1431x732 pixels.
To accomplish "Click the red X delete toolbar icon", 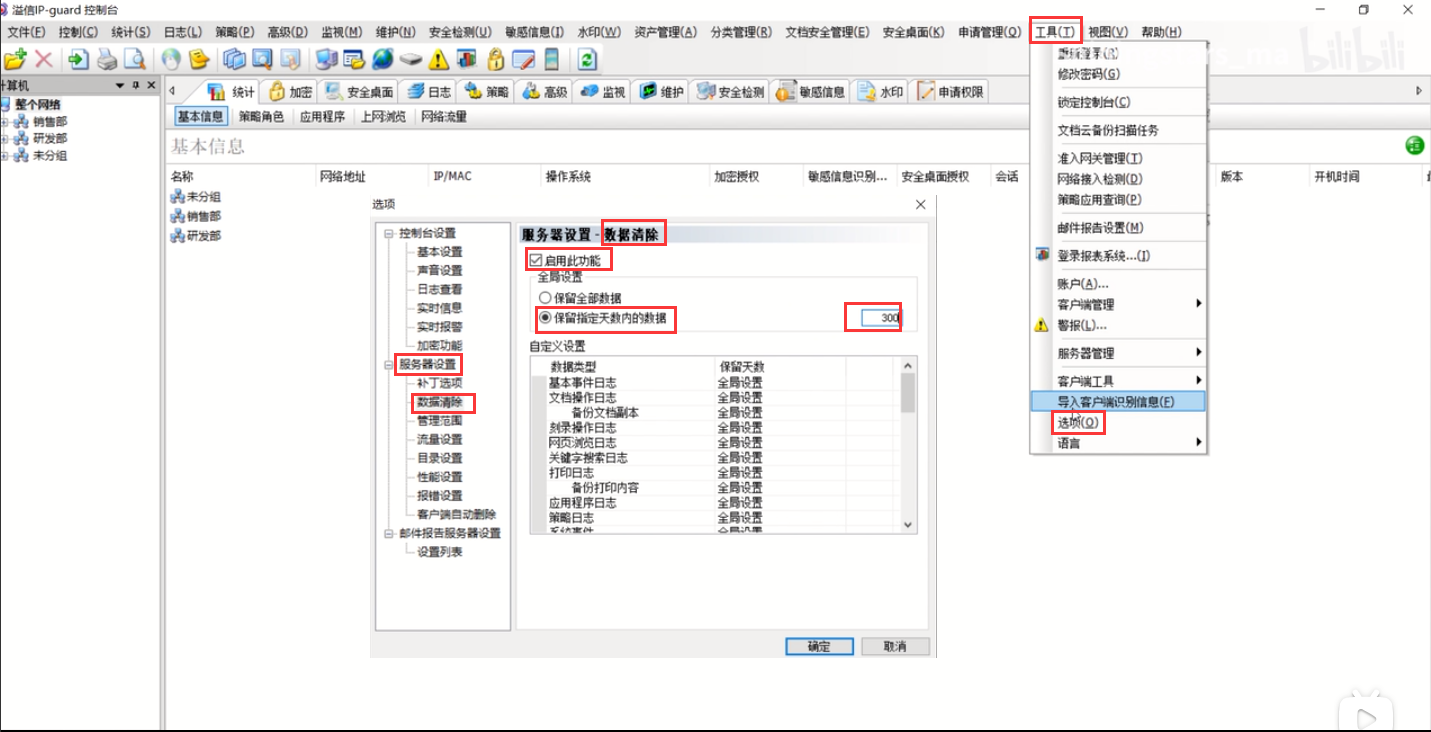I will (x=43, y=60).
